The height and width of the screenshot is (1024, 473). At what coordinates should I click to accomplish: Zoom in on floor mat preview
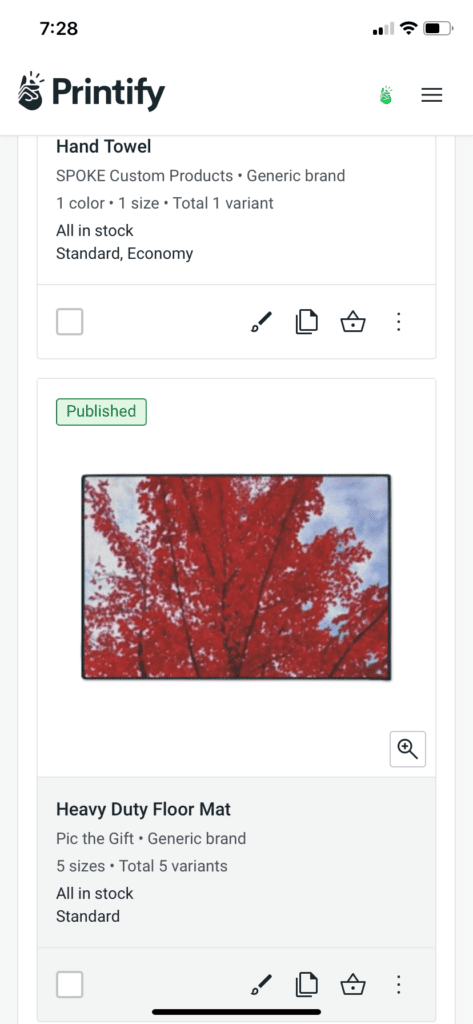pos(408,748)
